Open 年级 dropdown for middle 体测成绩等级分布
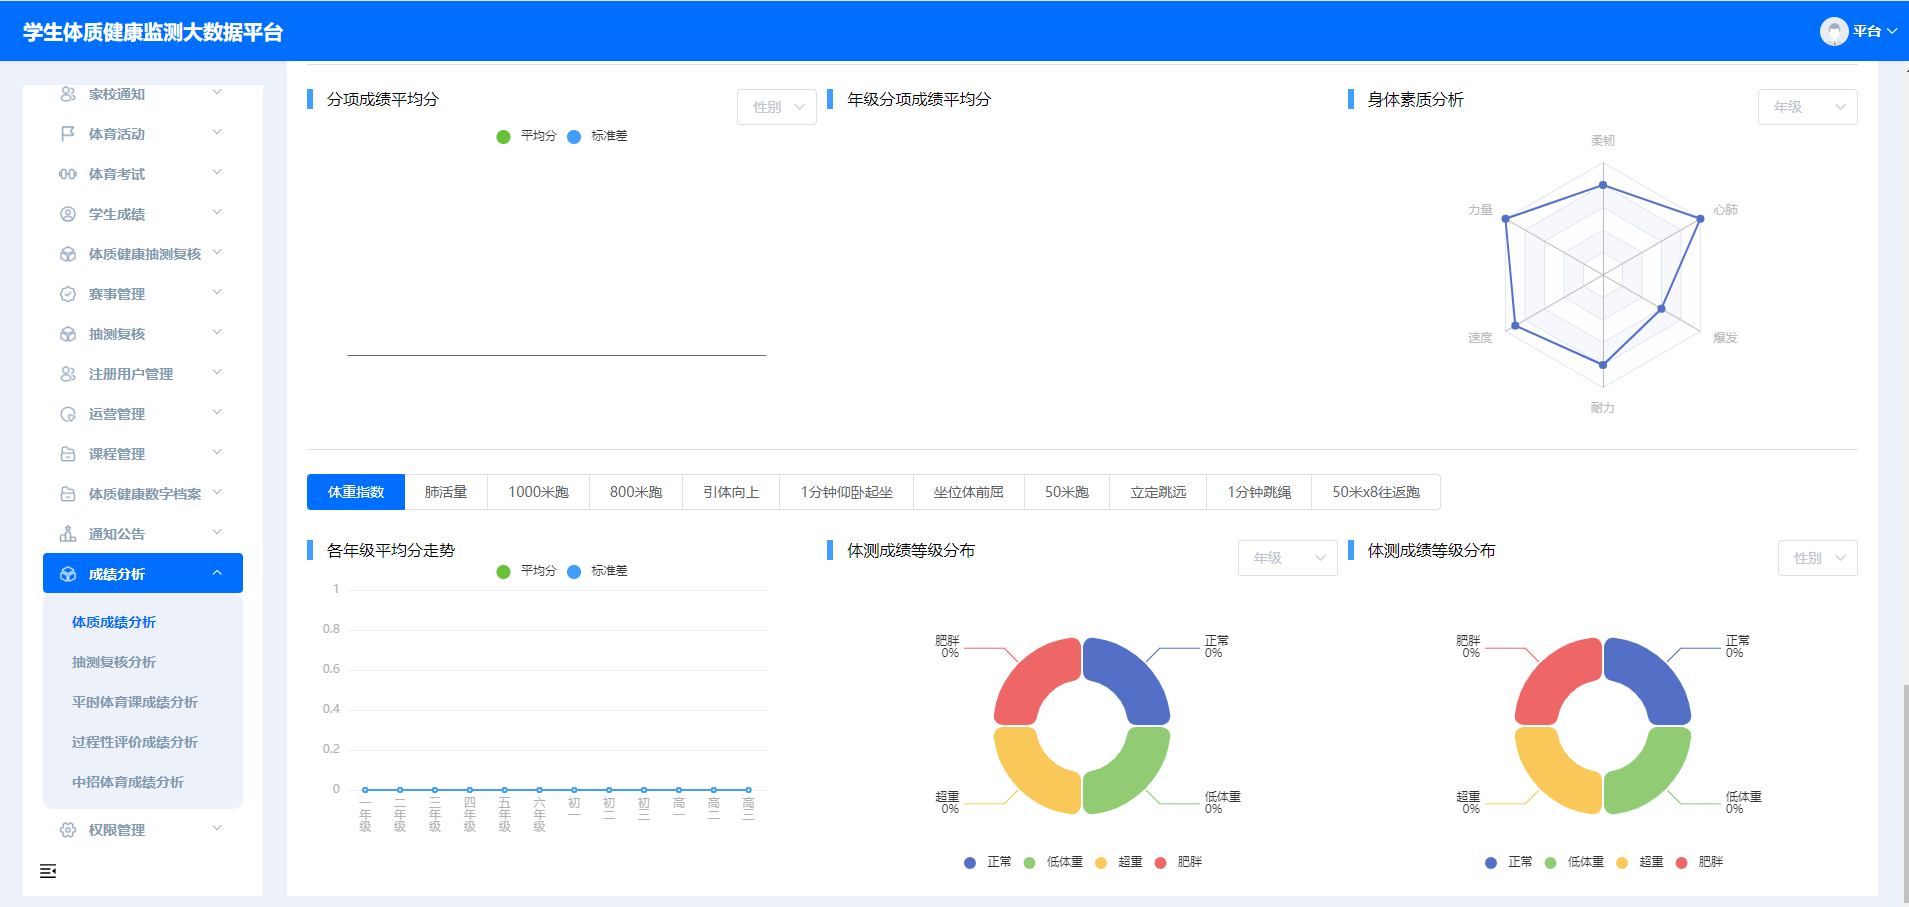 click(x=1287, y=558)
